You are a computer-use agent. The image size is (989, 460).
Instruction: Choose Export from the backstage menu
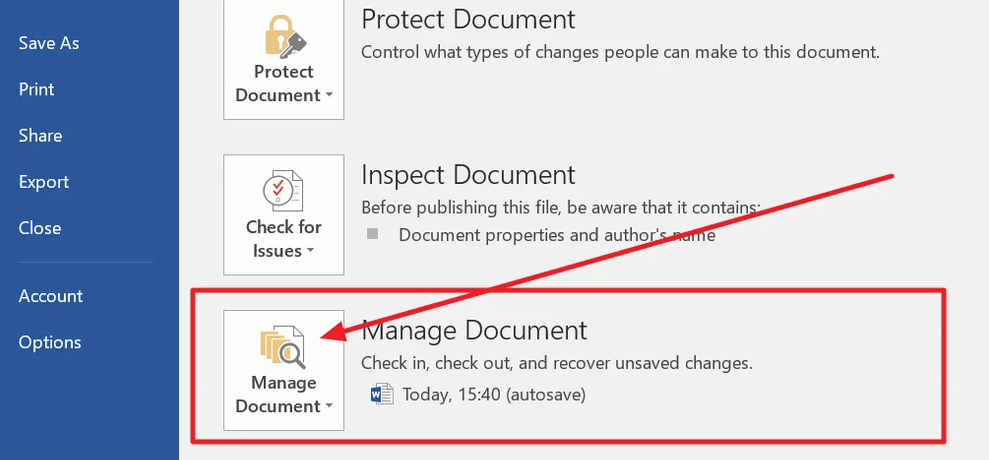44,182
